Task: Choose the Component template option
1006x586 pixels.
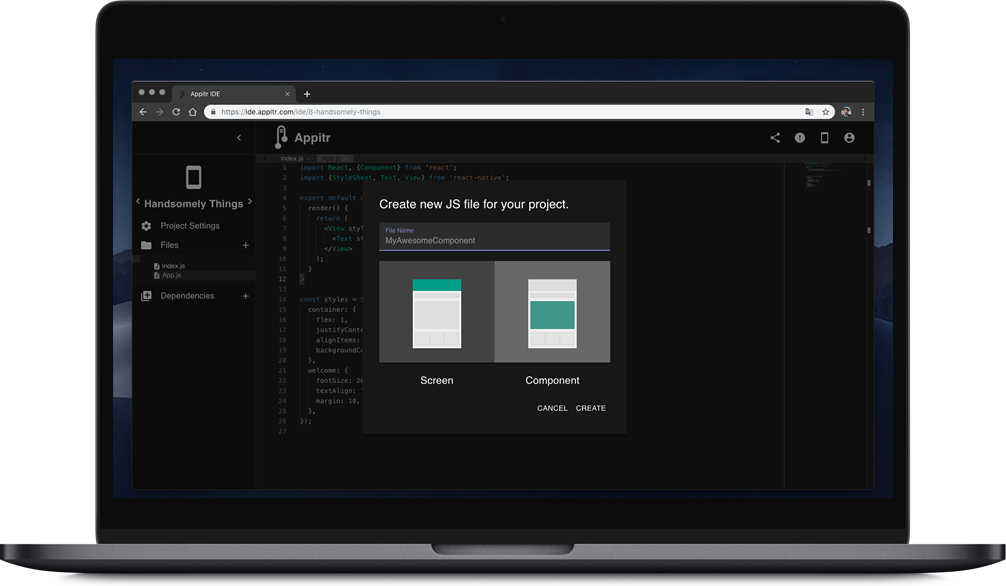Action: (x=552, y=312)
